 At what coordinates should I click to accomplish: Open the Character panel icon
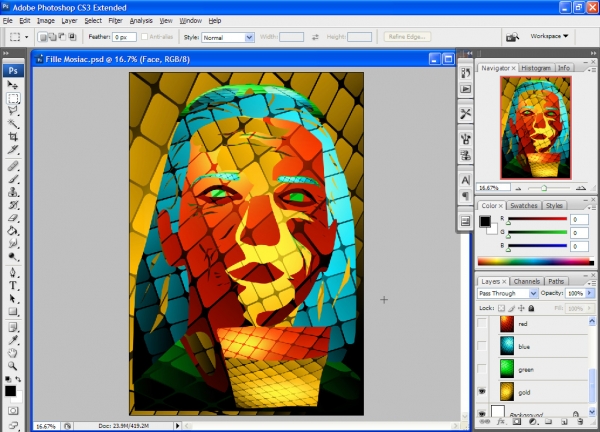click(x=465, y=180)
